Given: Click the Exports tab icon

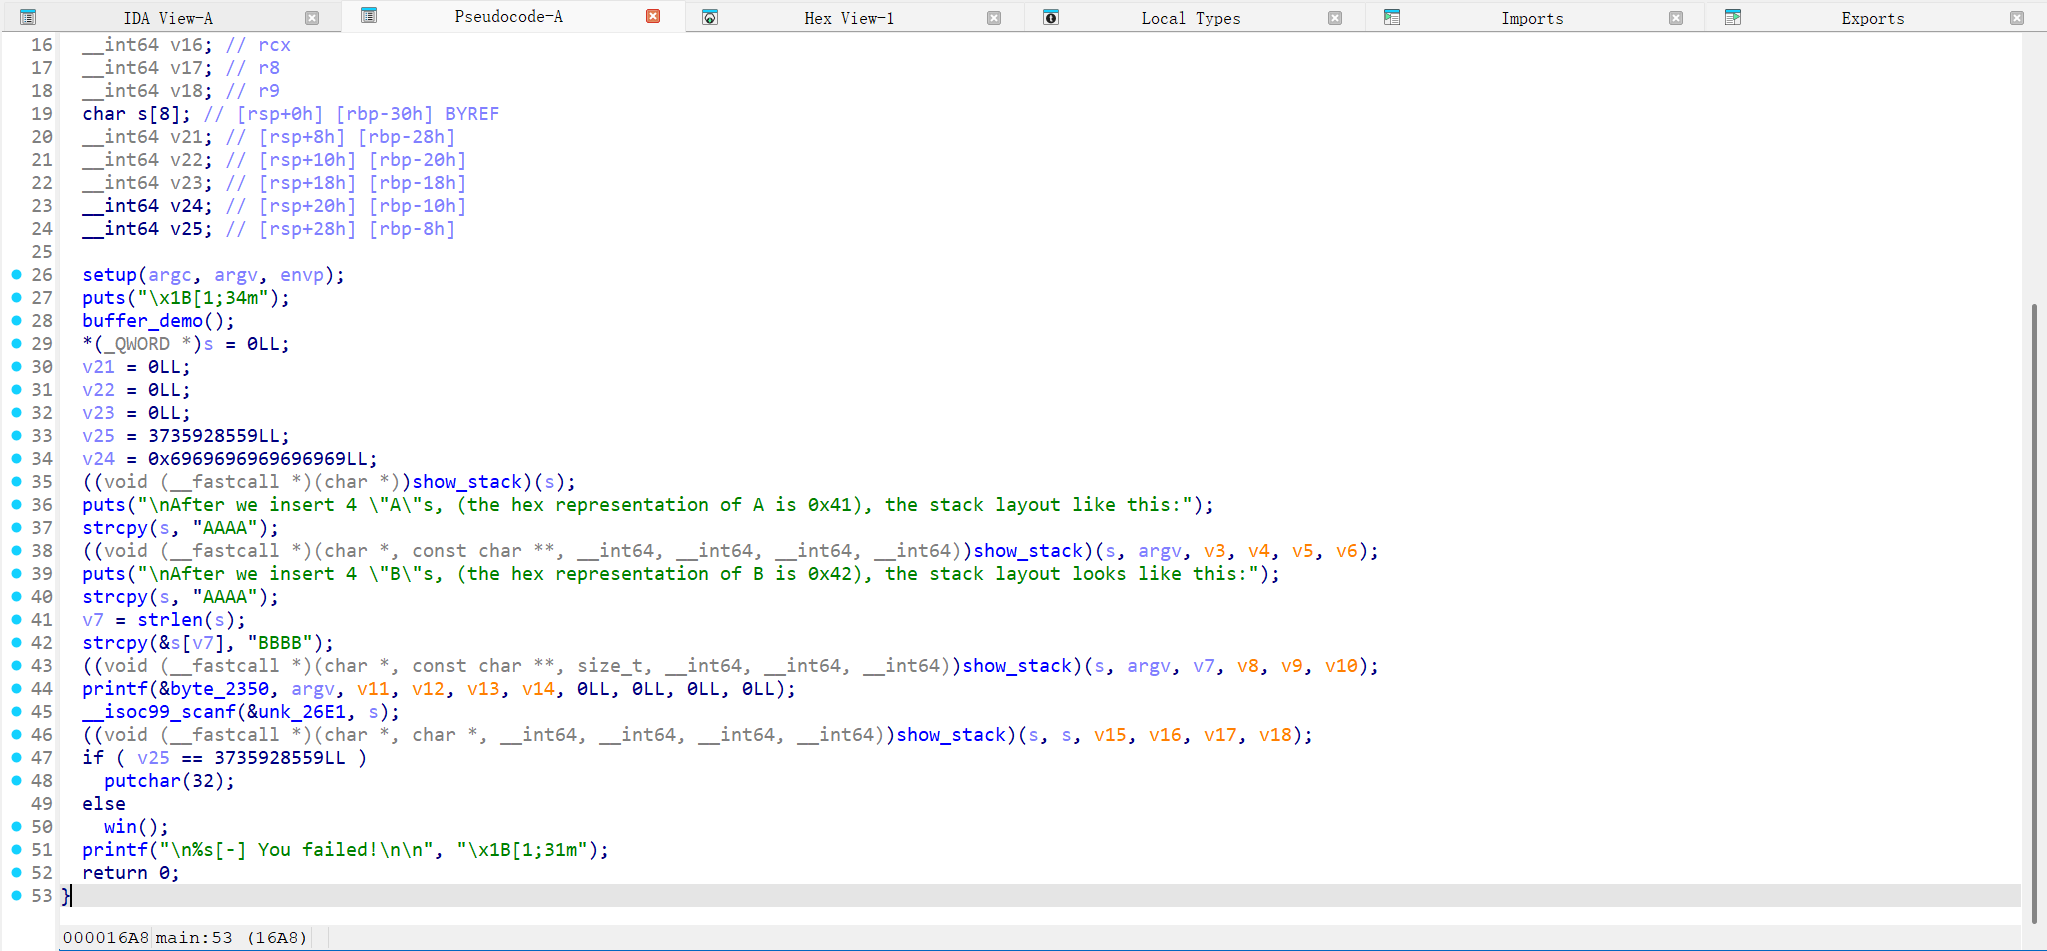Looking at the screenshot, I should (x=1733, y=17).
